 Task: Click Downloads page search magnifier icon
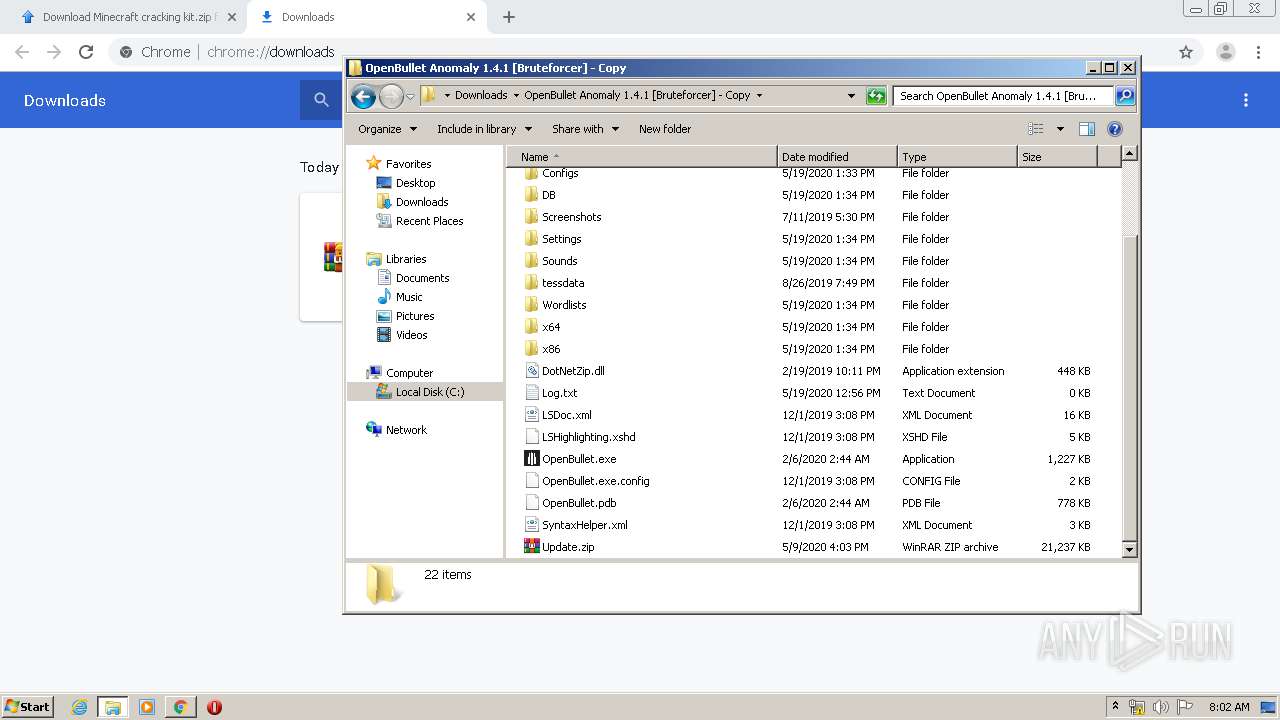coord(321,100)
